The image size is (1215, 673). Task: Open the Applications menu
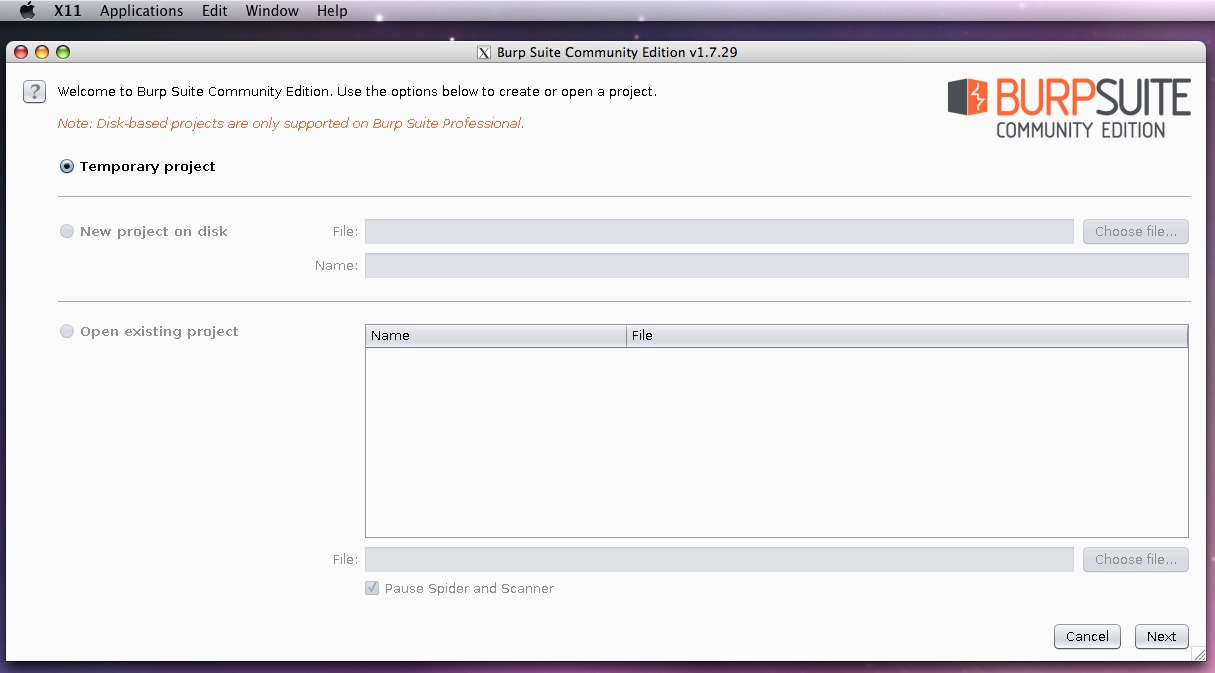[x=140, y=10]
